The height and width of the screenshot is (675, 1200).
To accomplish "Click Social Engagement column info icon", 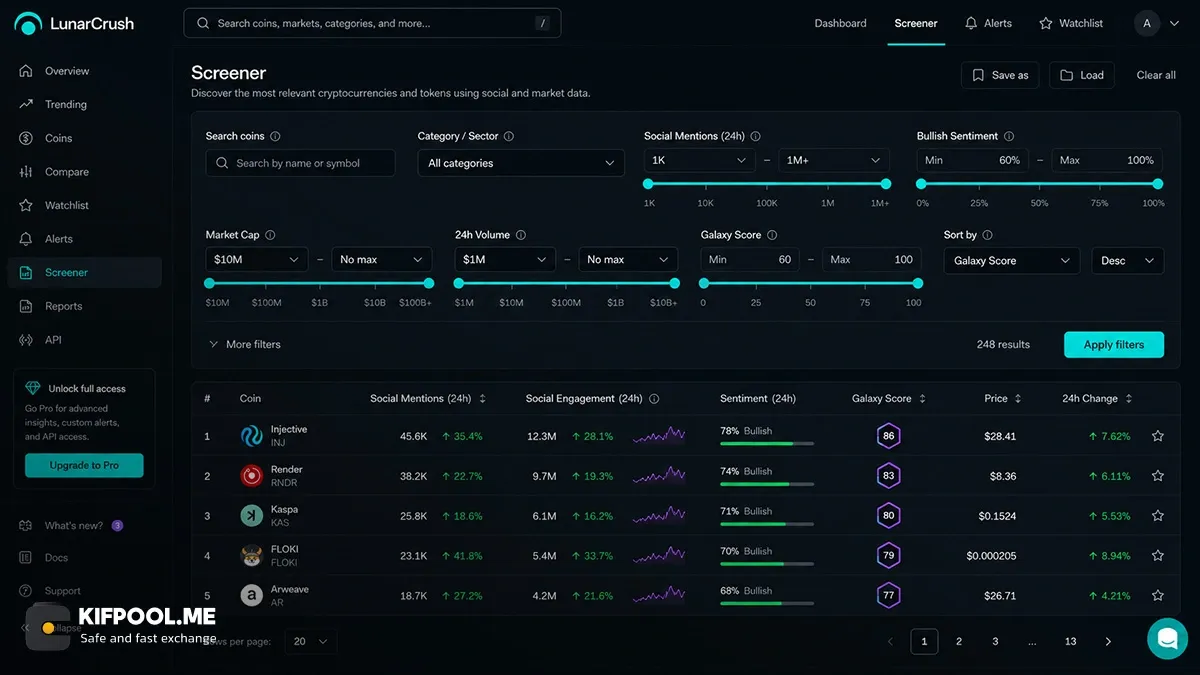I will tap(654, 398).
